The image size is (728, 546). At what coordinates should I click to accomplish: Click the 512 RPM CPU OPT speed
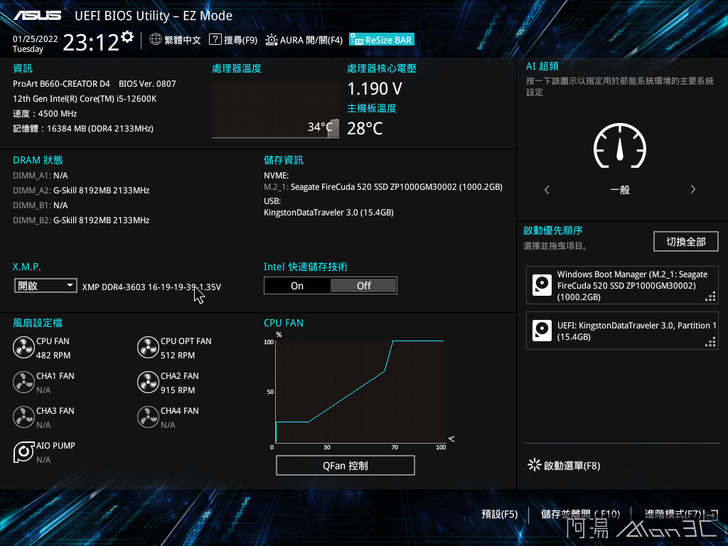pyautogui.click(x=178, y=355)
